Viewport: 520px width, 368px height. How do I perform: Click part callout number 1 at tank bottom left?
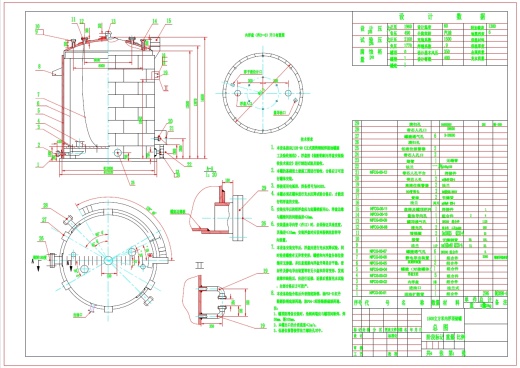click(38, 164)
